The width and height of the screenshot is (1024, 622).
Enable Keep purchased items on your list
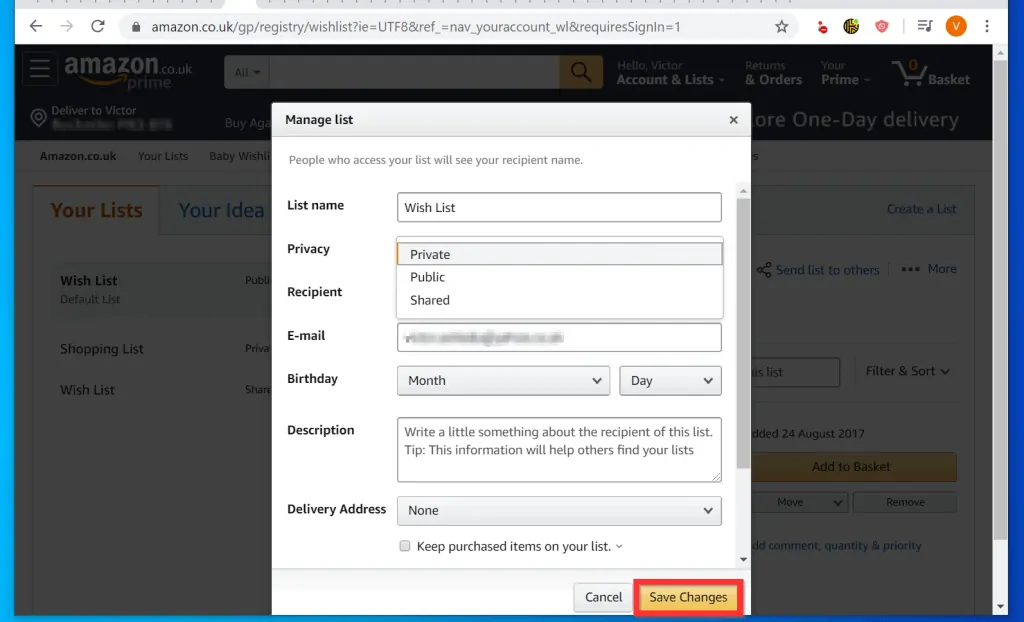[404, 545]
